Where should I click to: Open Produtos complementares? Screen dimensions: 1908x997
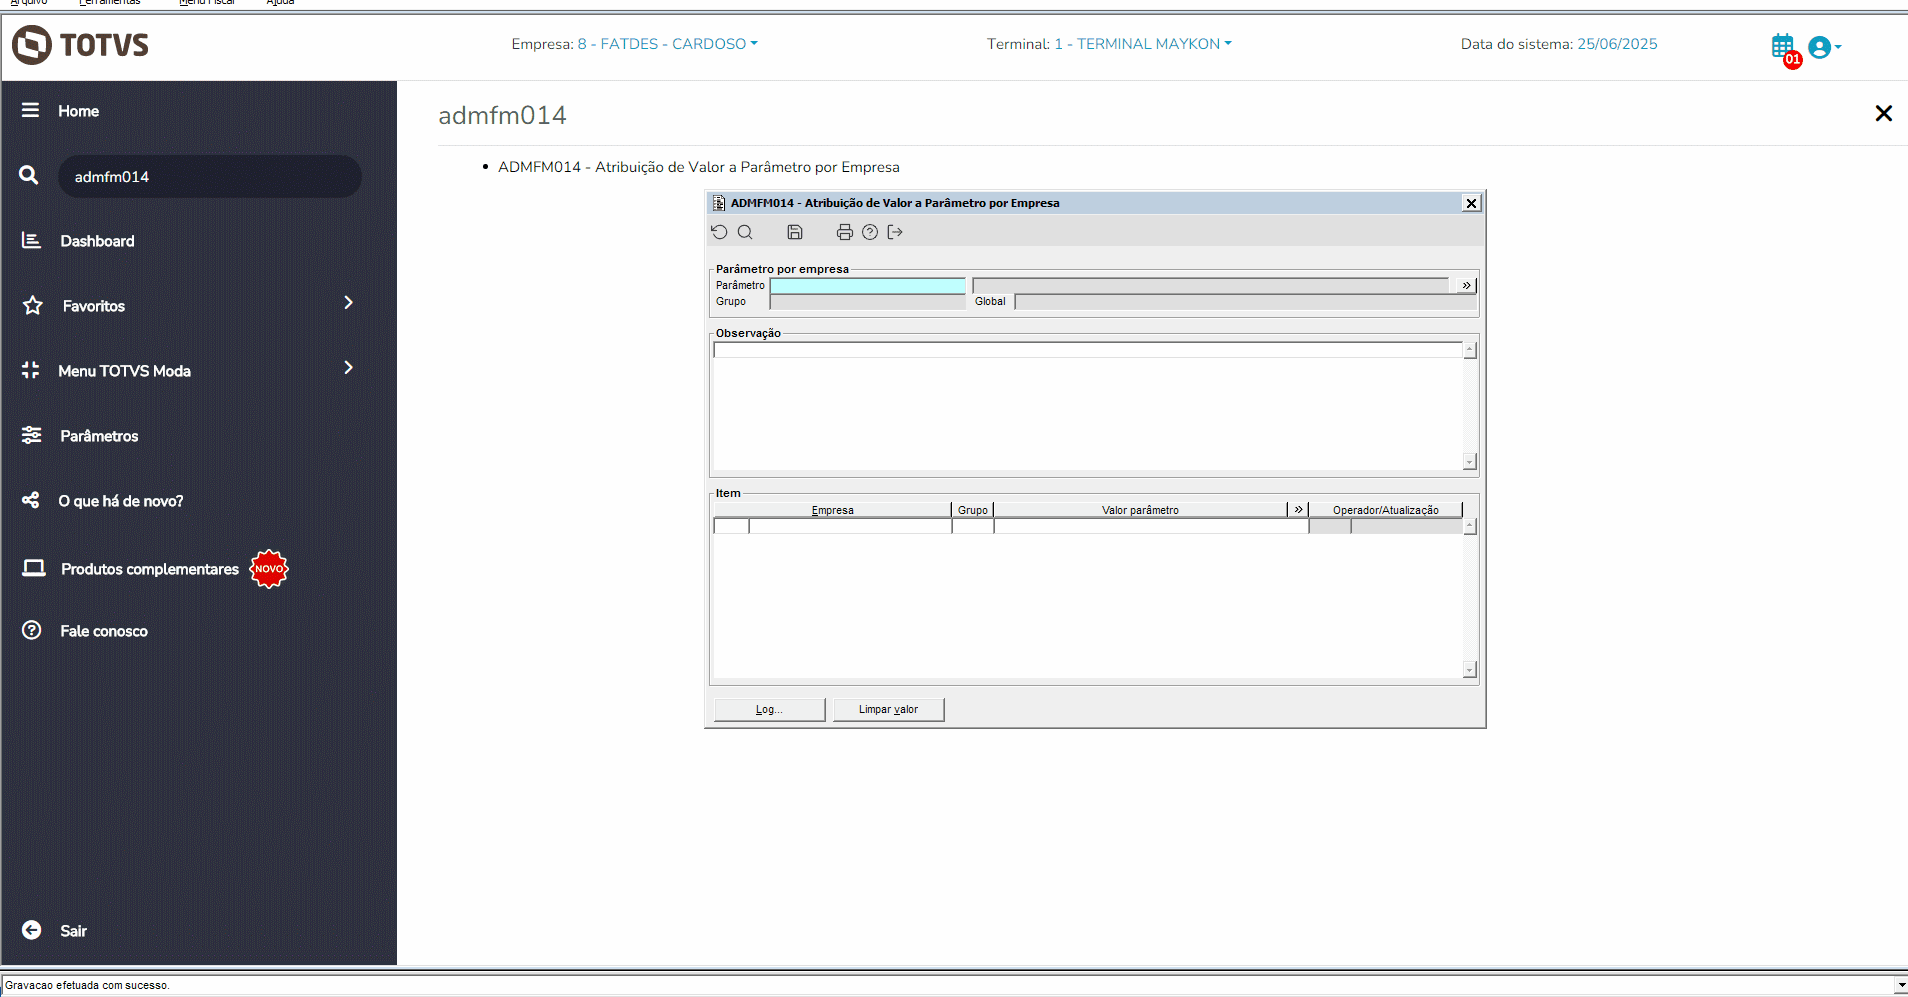150,569
